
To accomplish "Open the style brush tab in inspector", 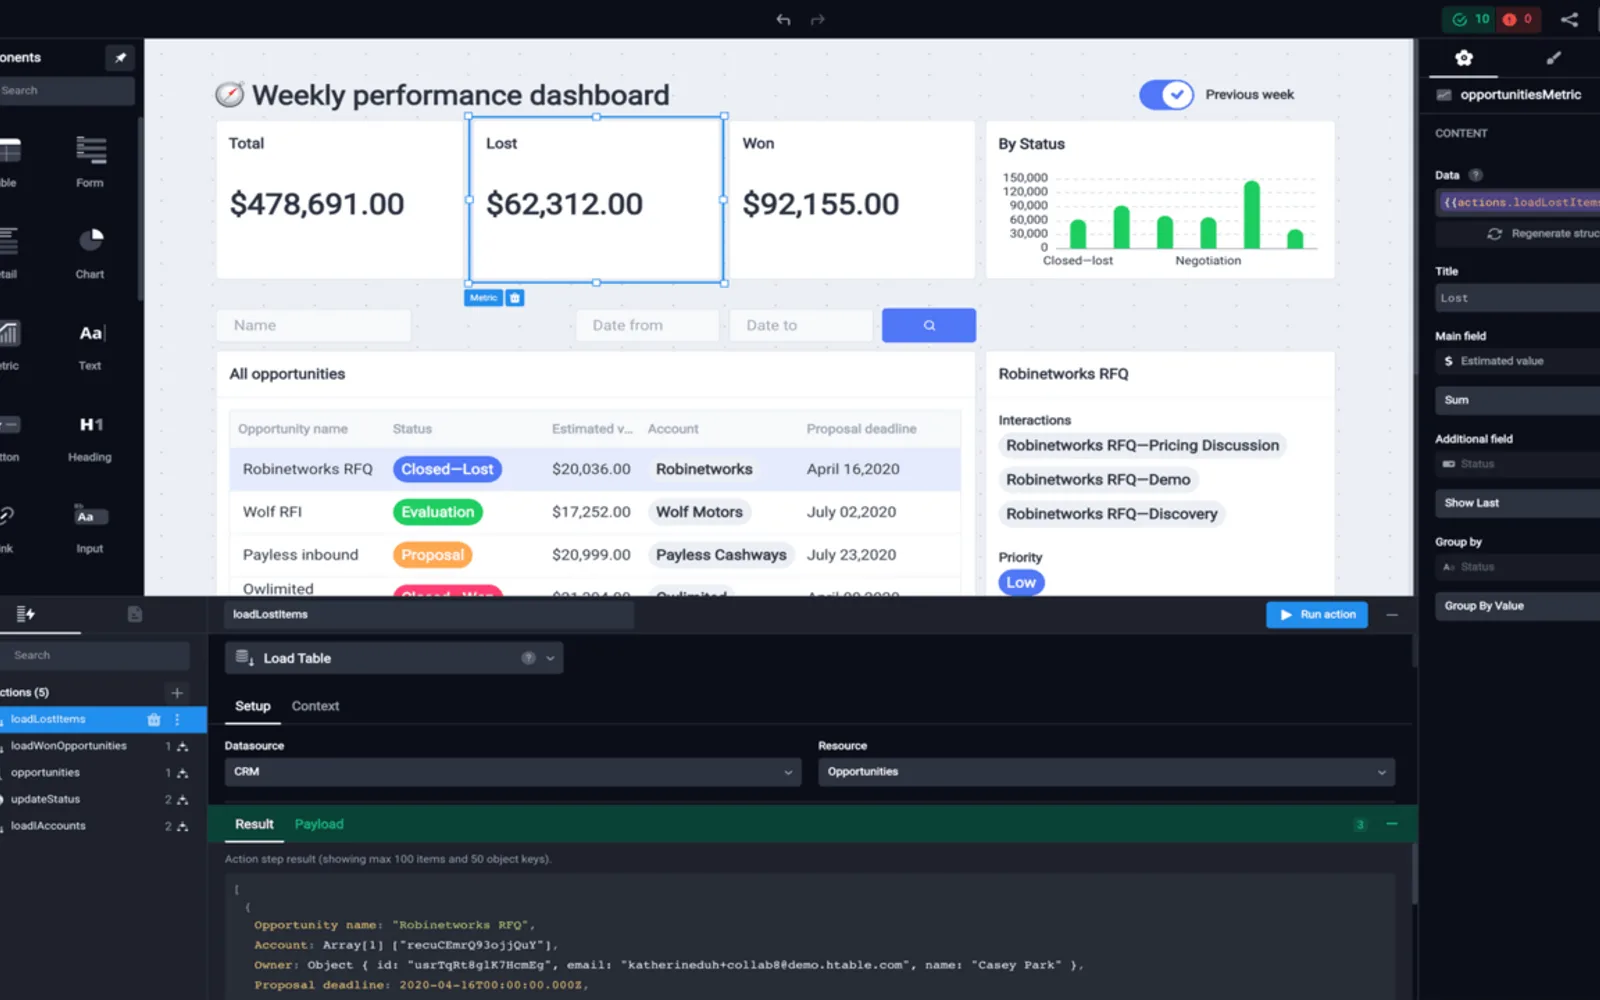I will (1553, 58).
